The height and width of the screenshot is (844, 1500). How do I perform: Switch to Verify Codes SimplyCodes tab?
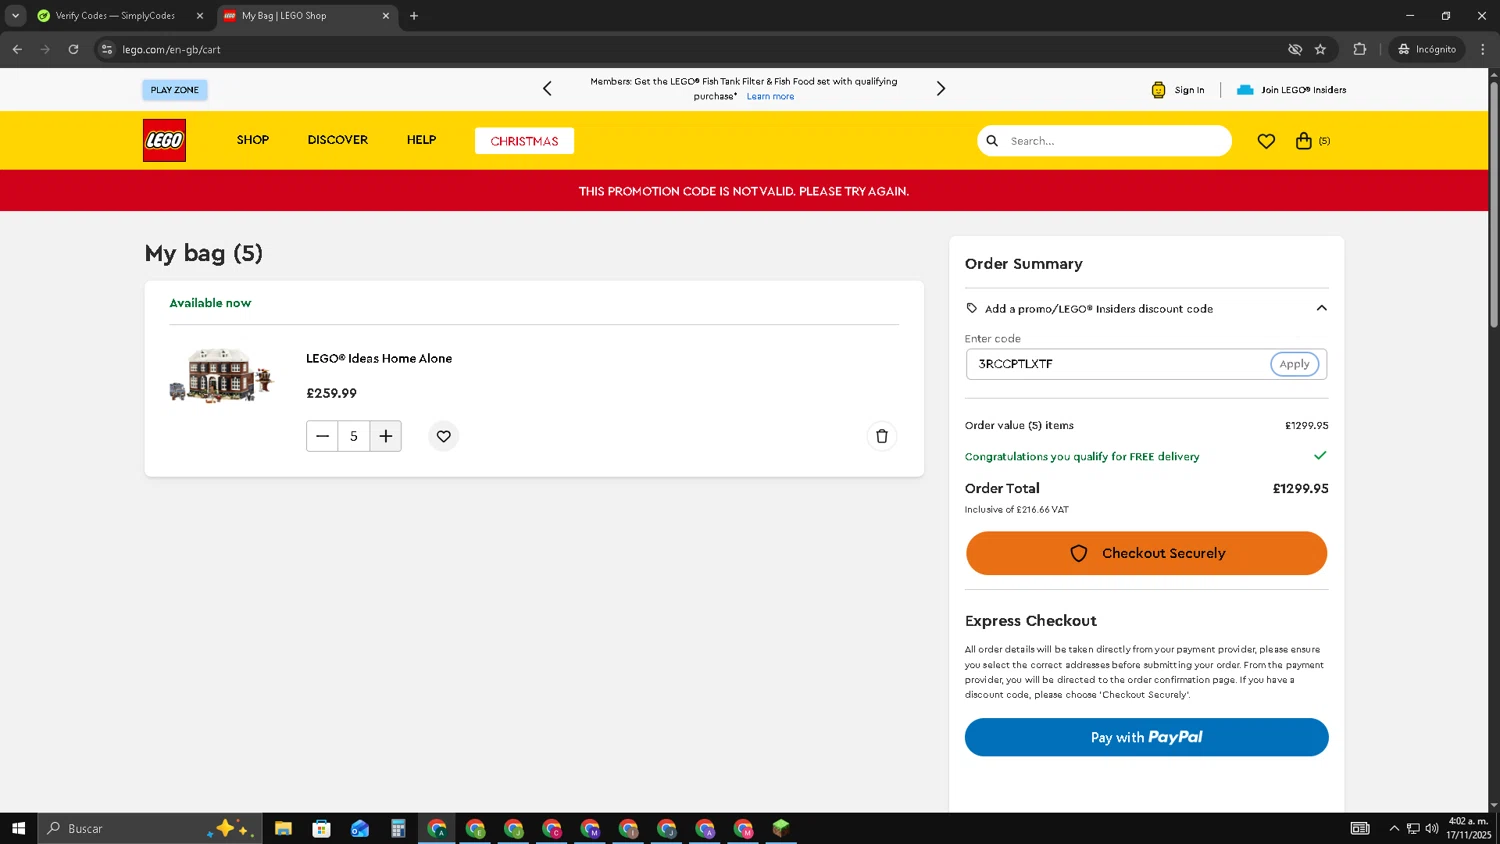point(115,16)
